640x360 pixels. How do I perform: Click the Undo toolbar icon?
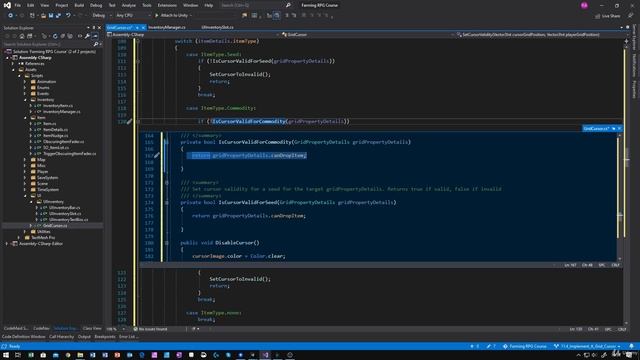coord(68,16)
